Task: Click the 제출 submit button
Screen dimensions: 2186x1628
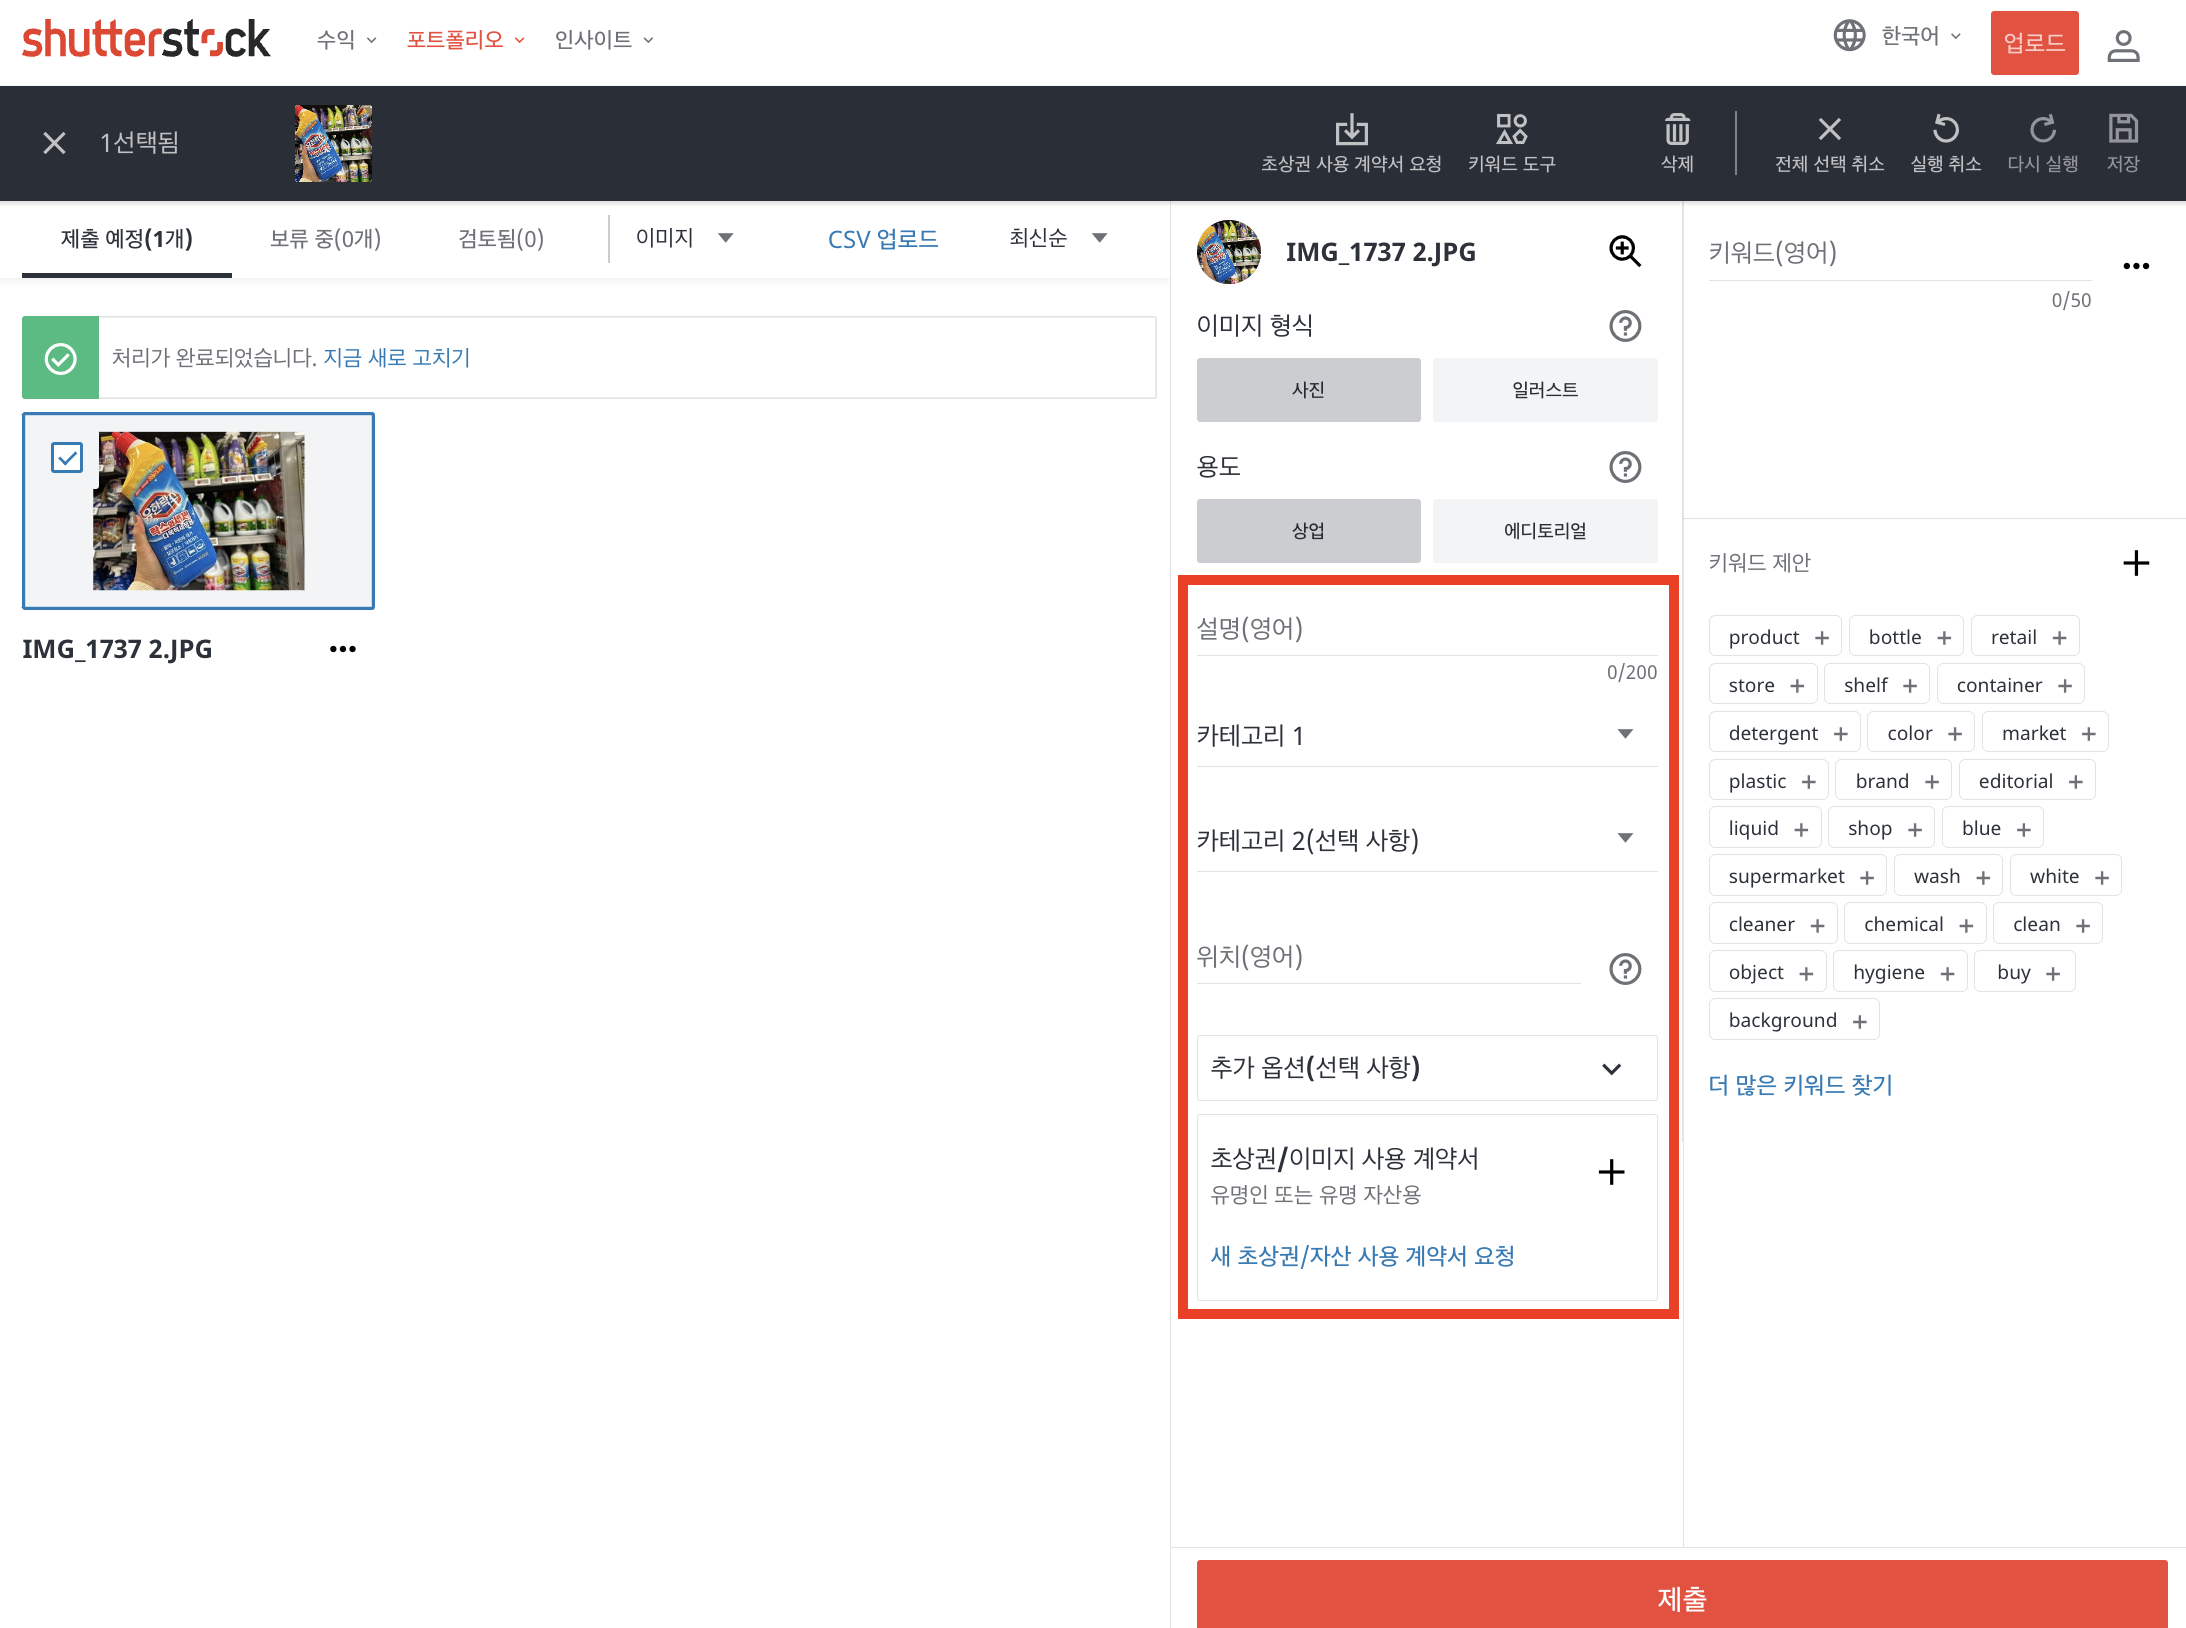Action: coord(1684,1598)
